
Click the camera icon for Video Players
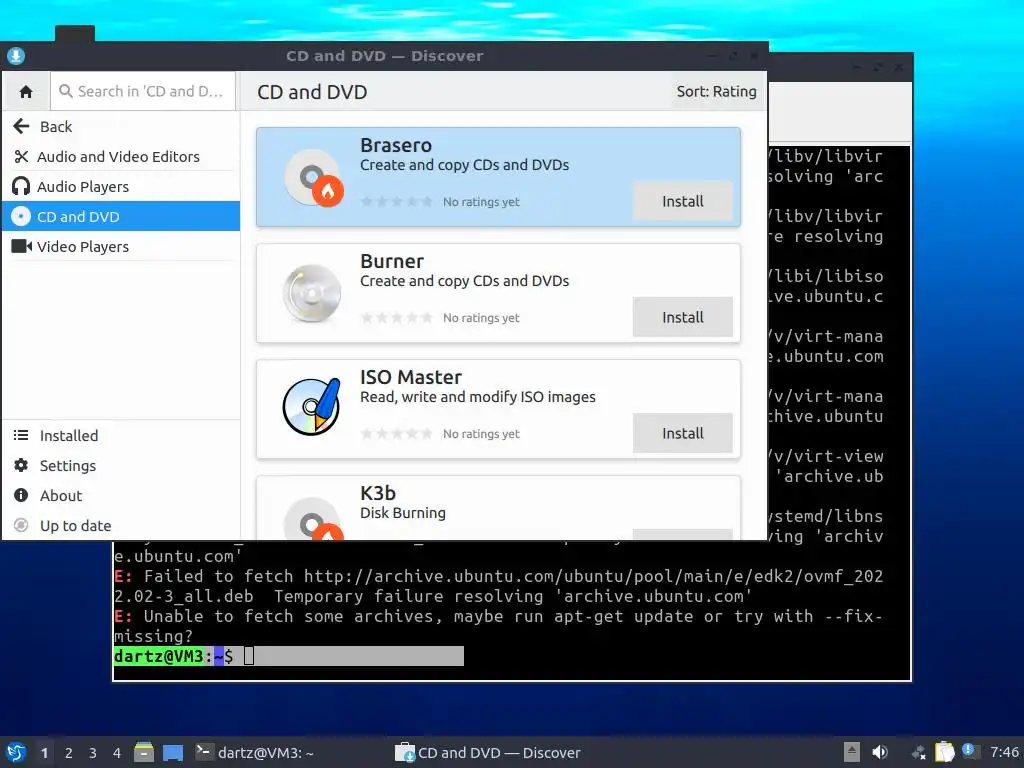pos(22,246)
